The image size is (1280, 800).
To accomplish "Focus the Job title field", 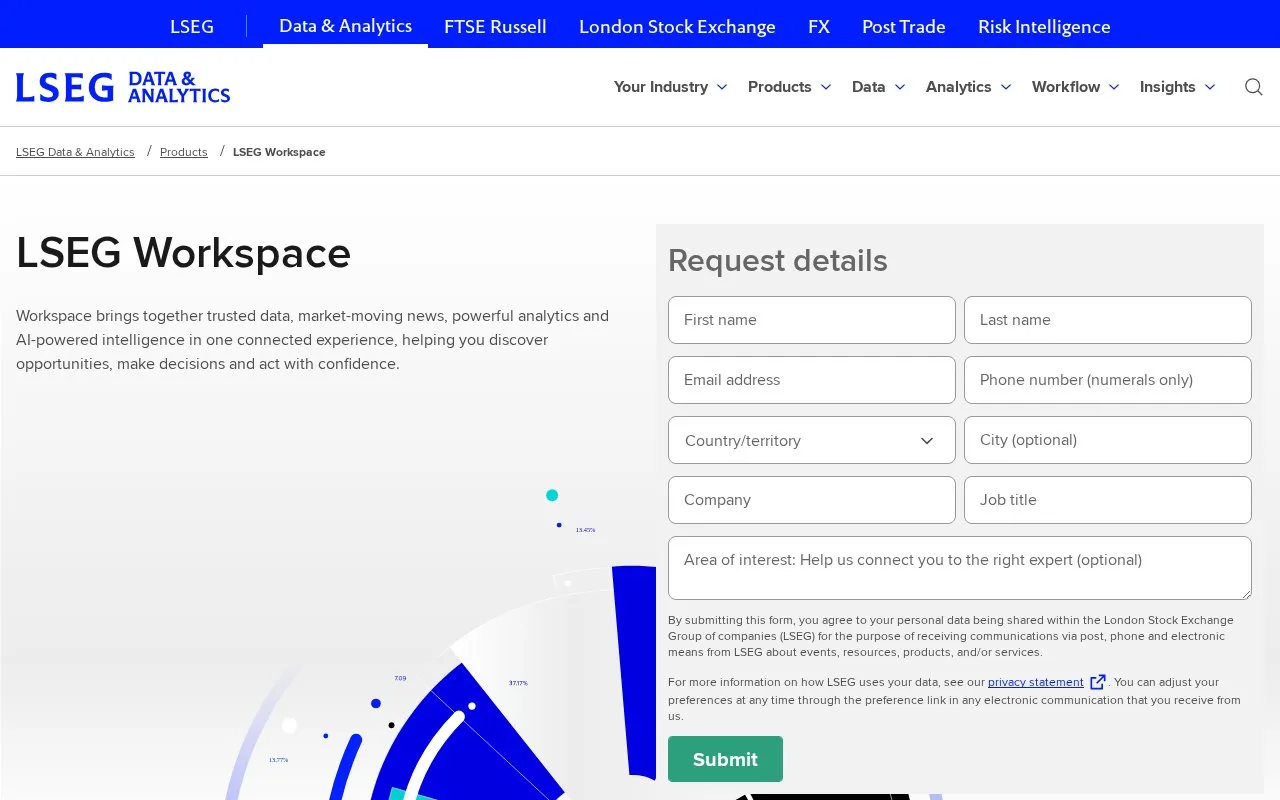I will (x=1107, y=500).
